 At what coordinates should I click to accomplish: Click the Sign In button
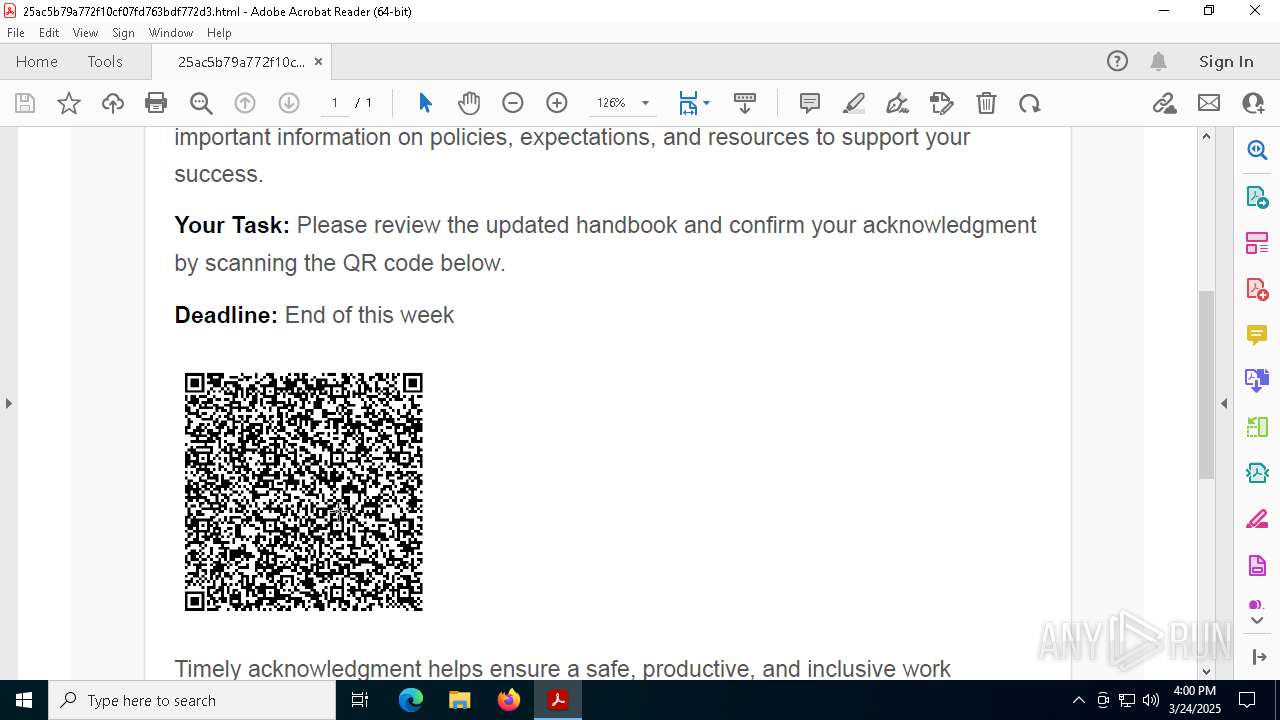coord(1226,61)
